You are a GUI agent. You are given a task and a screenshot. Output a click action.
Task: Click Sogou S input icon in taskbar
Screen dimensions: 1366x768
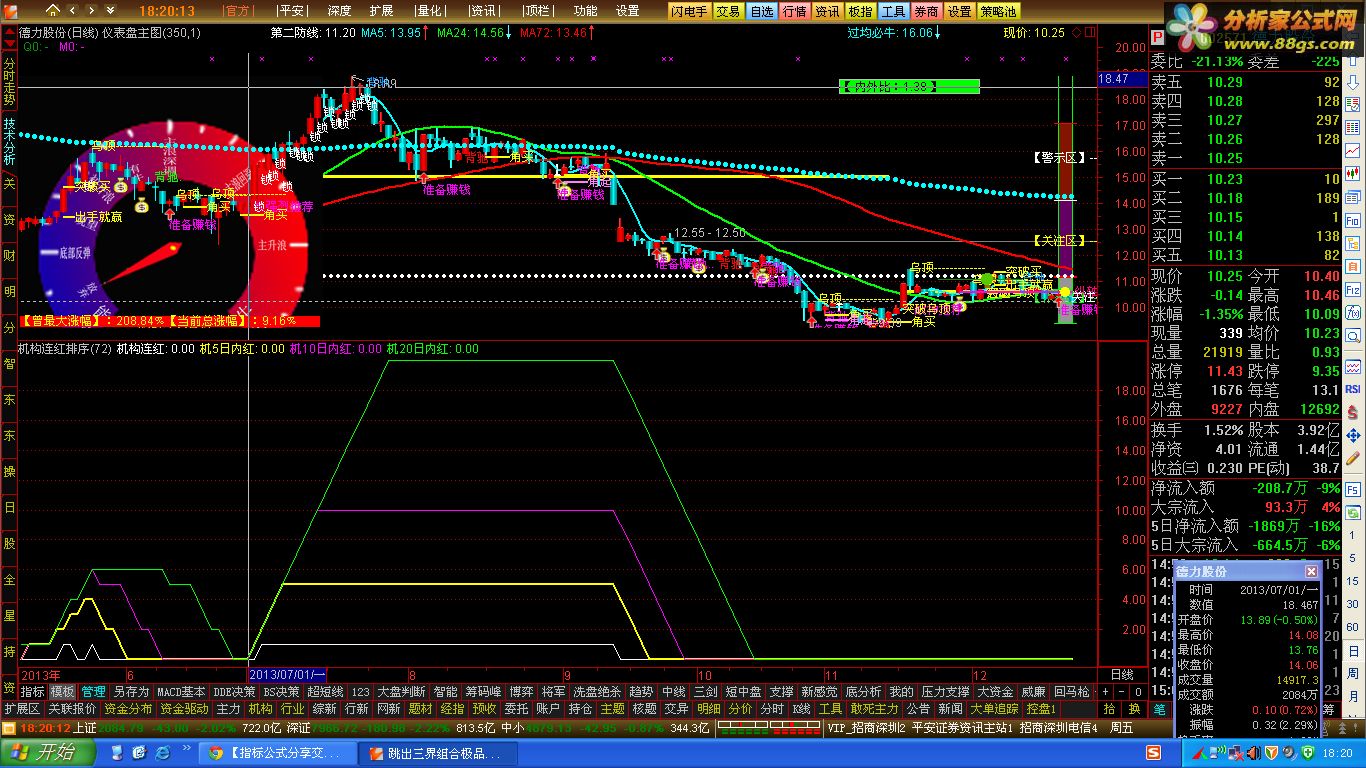1153,752
